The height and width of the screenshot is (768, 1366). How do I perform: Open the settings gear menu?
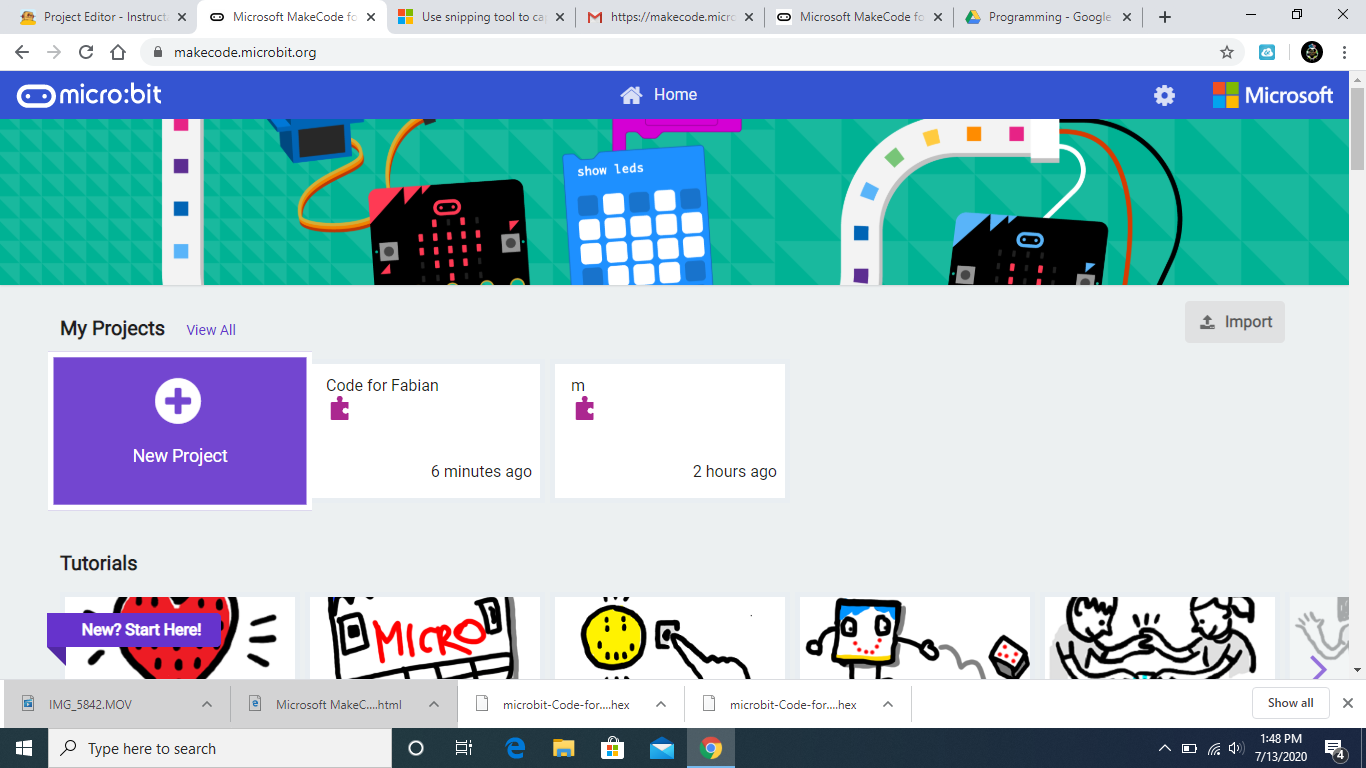click(x=1164, y=95)
